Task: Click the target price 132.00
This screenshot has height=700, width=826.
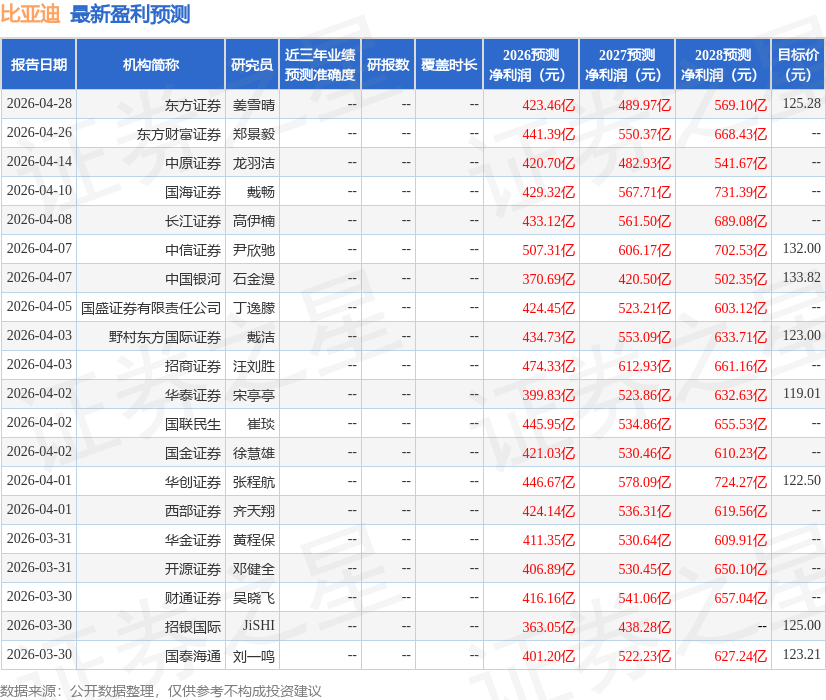Action: click(x=801, y=248)
